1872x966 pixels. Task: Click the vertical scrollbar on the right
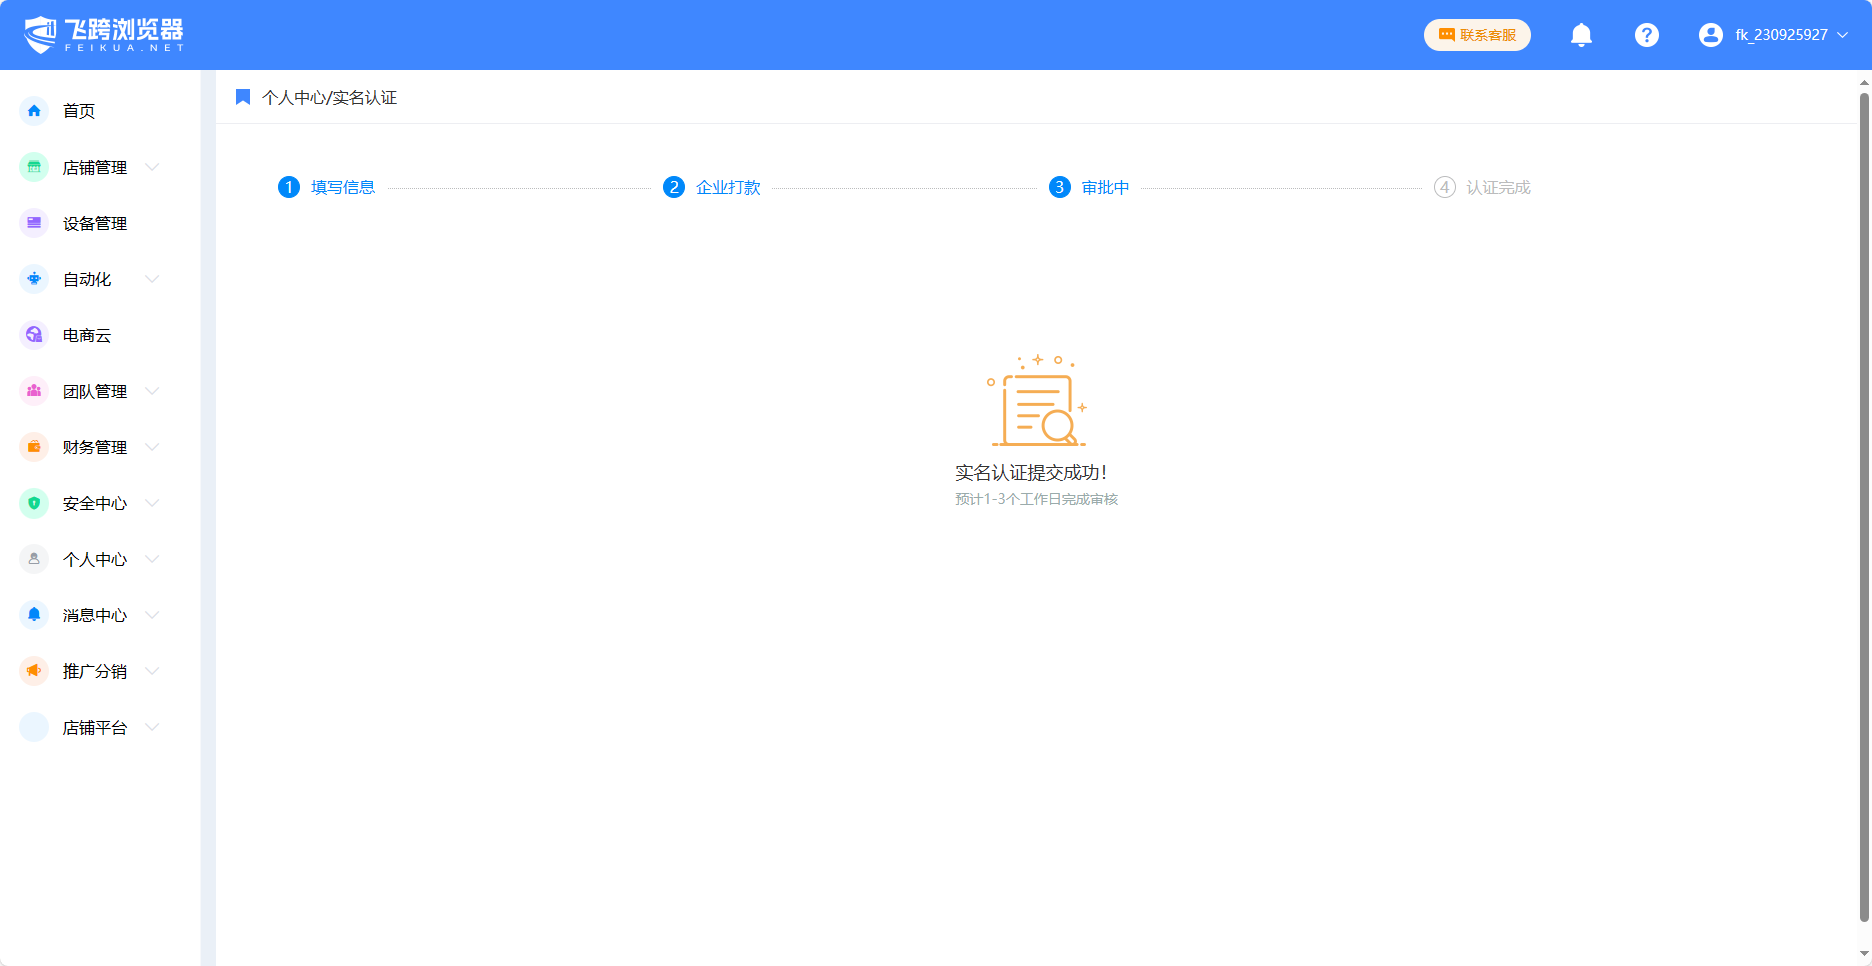1864,500
